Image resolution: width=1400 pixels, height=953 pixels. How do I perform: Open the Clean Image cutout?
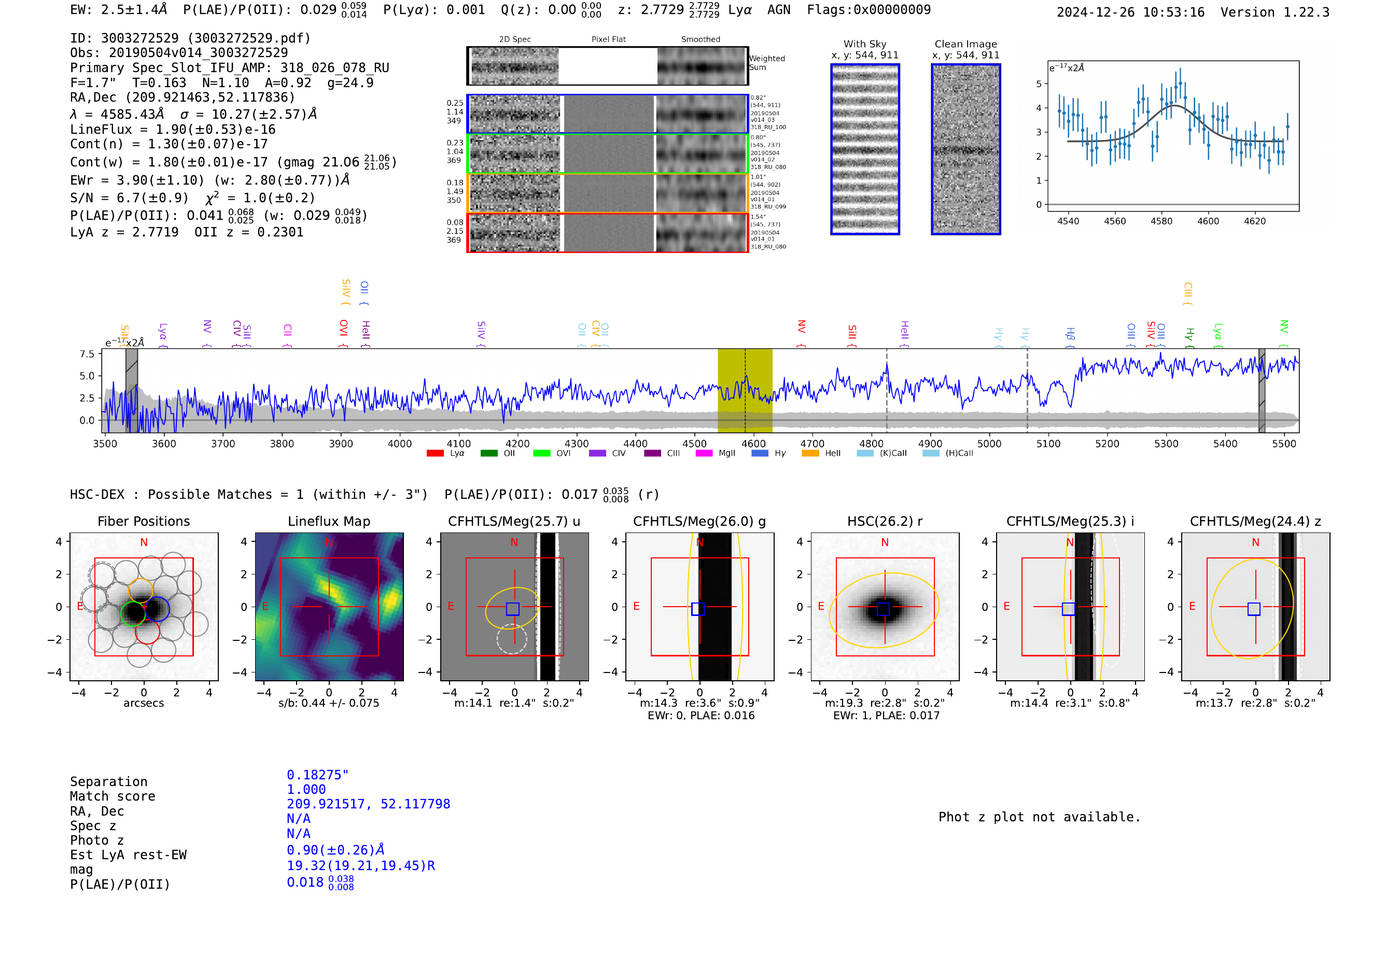(x=966, y=149)
